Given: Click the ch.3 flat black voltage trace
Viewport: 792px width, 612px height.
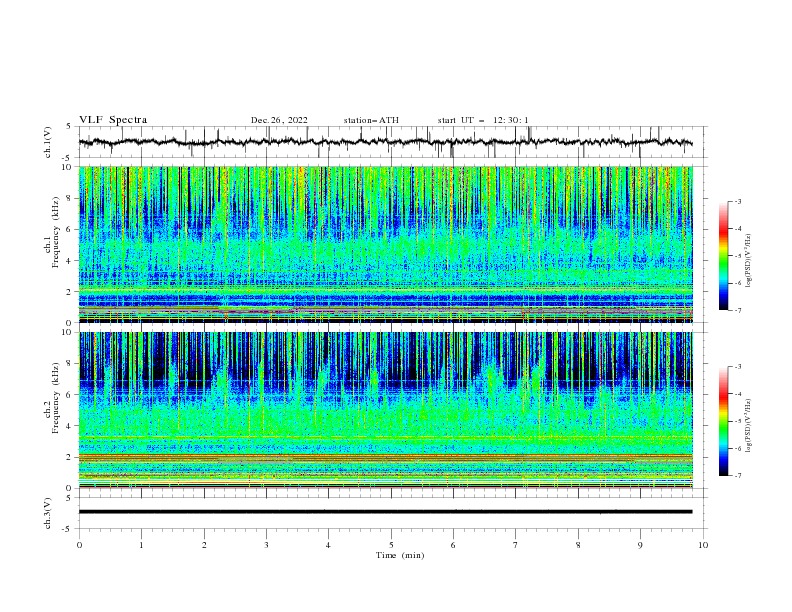Looking at the screenshot, I should pyautogui.click(x=385, y=512).
